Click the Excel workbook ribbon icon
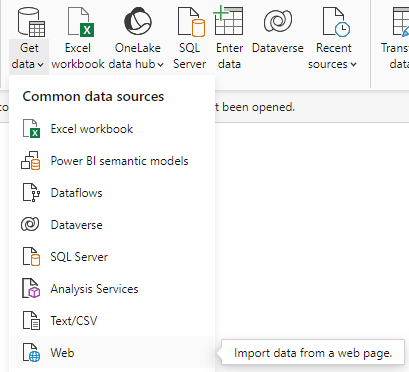 pyautogui.click(x=81, y=22)
